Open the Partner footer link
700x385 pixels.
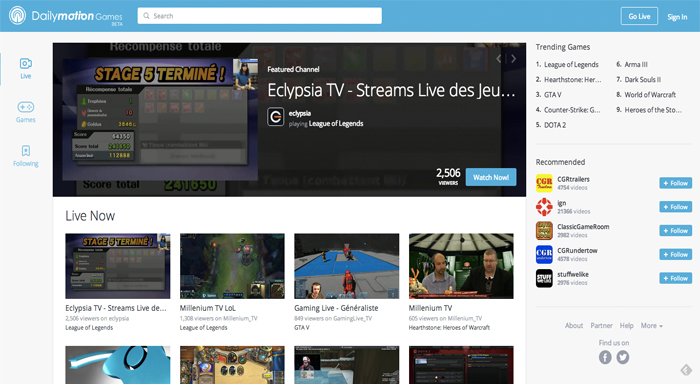601,326
